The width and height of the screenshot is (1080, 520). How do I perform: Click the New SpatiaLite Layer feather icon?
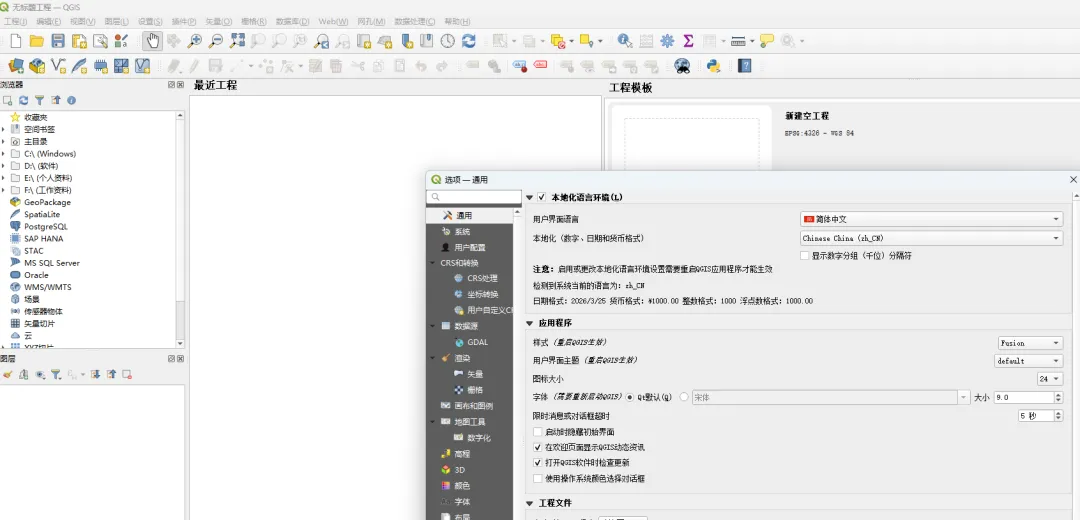pyautogui.click(x=79, y=66)
